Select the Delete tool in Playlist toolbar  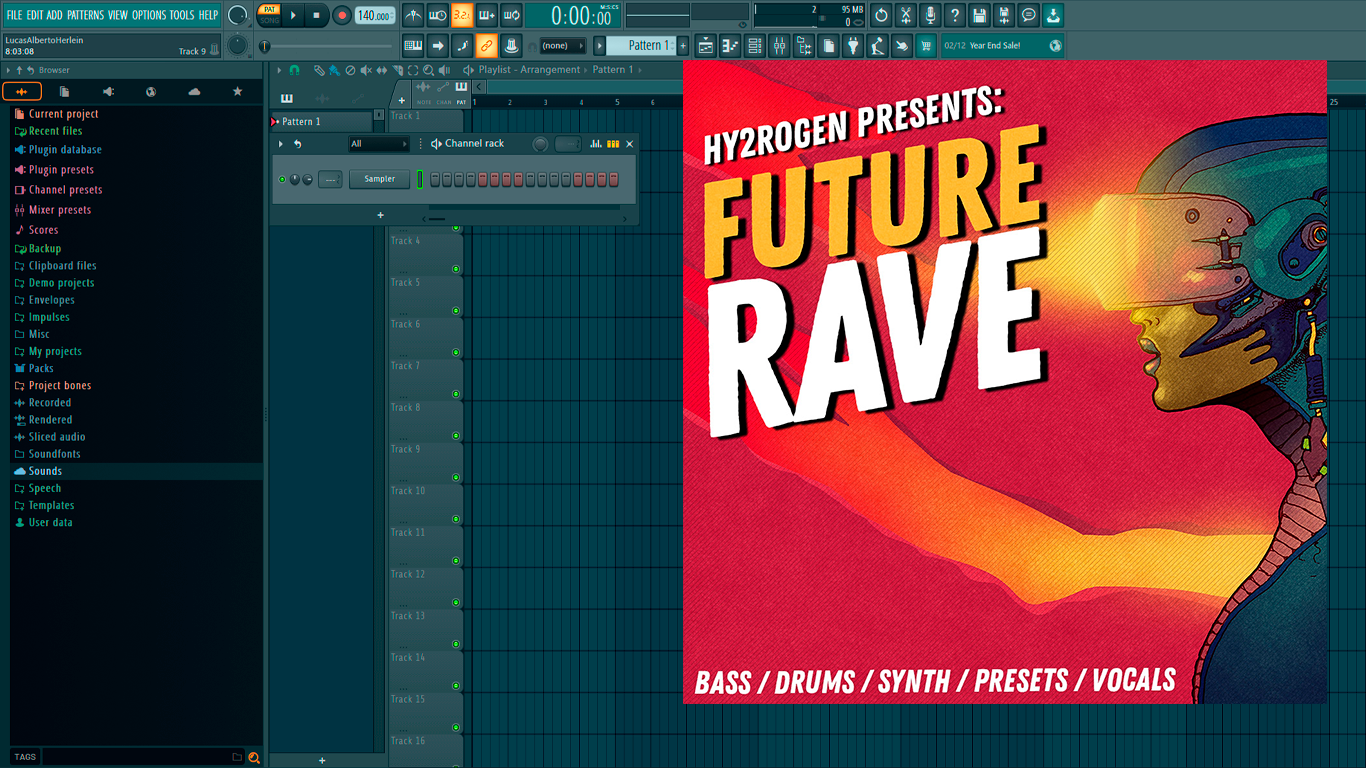(350, 70)
